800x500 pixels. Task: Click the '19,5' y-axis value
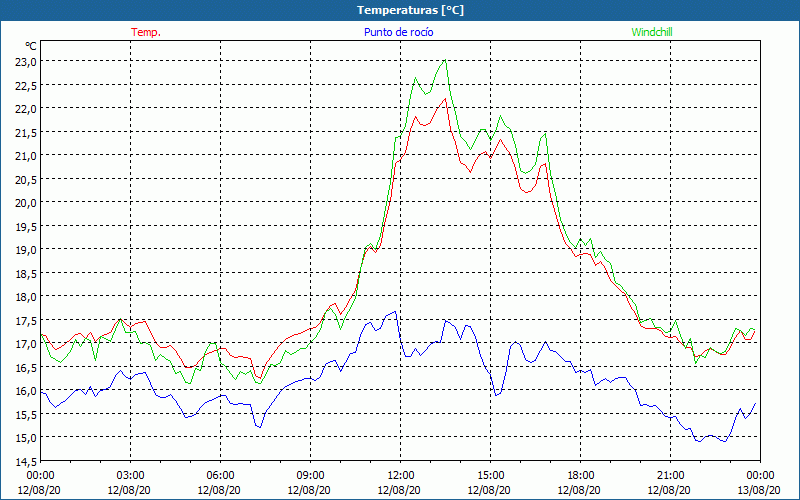click(x=26, y=226)
